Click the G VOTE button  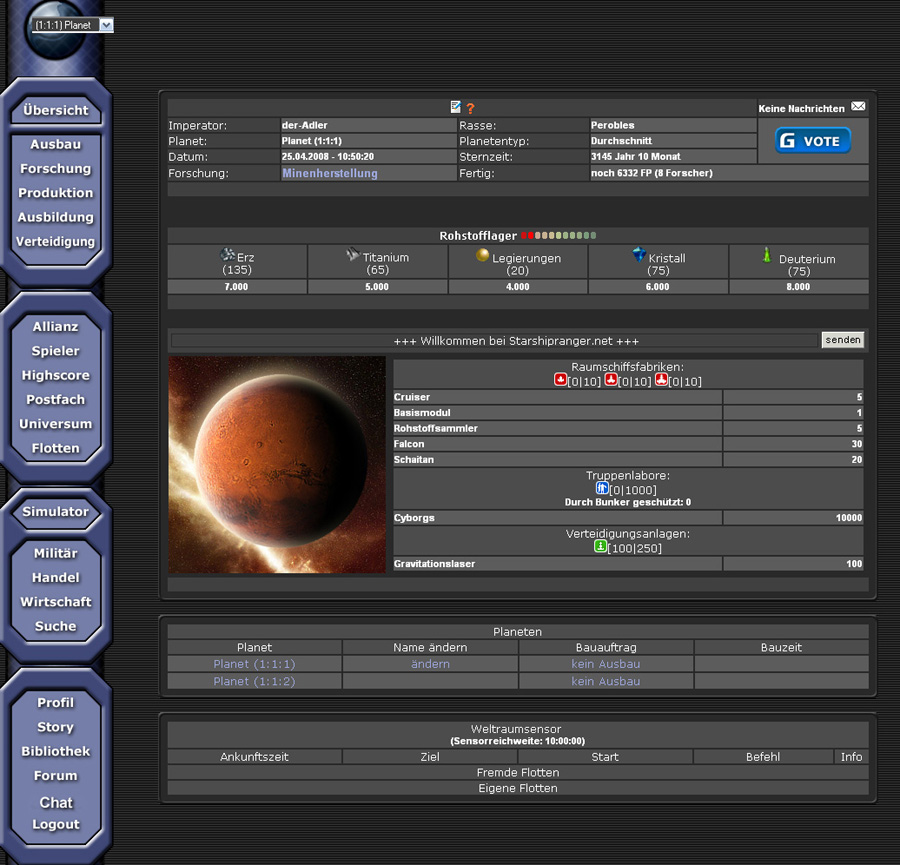[x=813, y=141]
